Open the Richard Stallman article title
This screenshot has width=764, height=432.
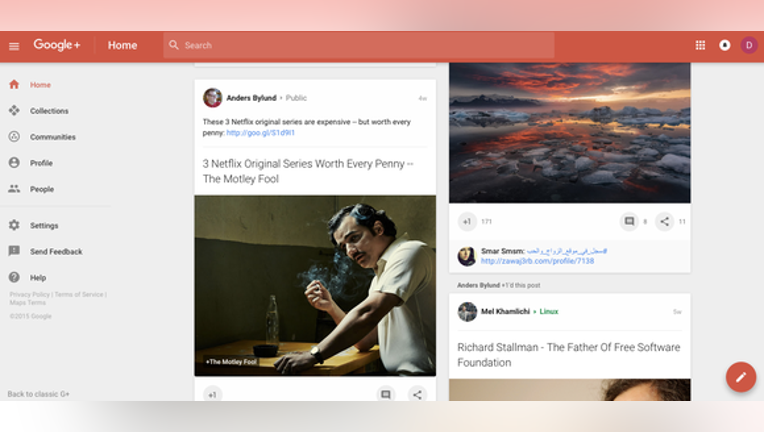[569, 355]
